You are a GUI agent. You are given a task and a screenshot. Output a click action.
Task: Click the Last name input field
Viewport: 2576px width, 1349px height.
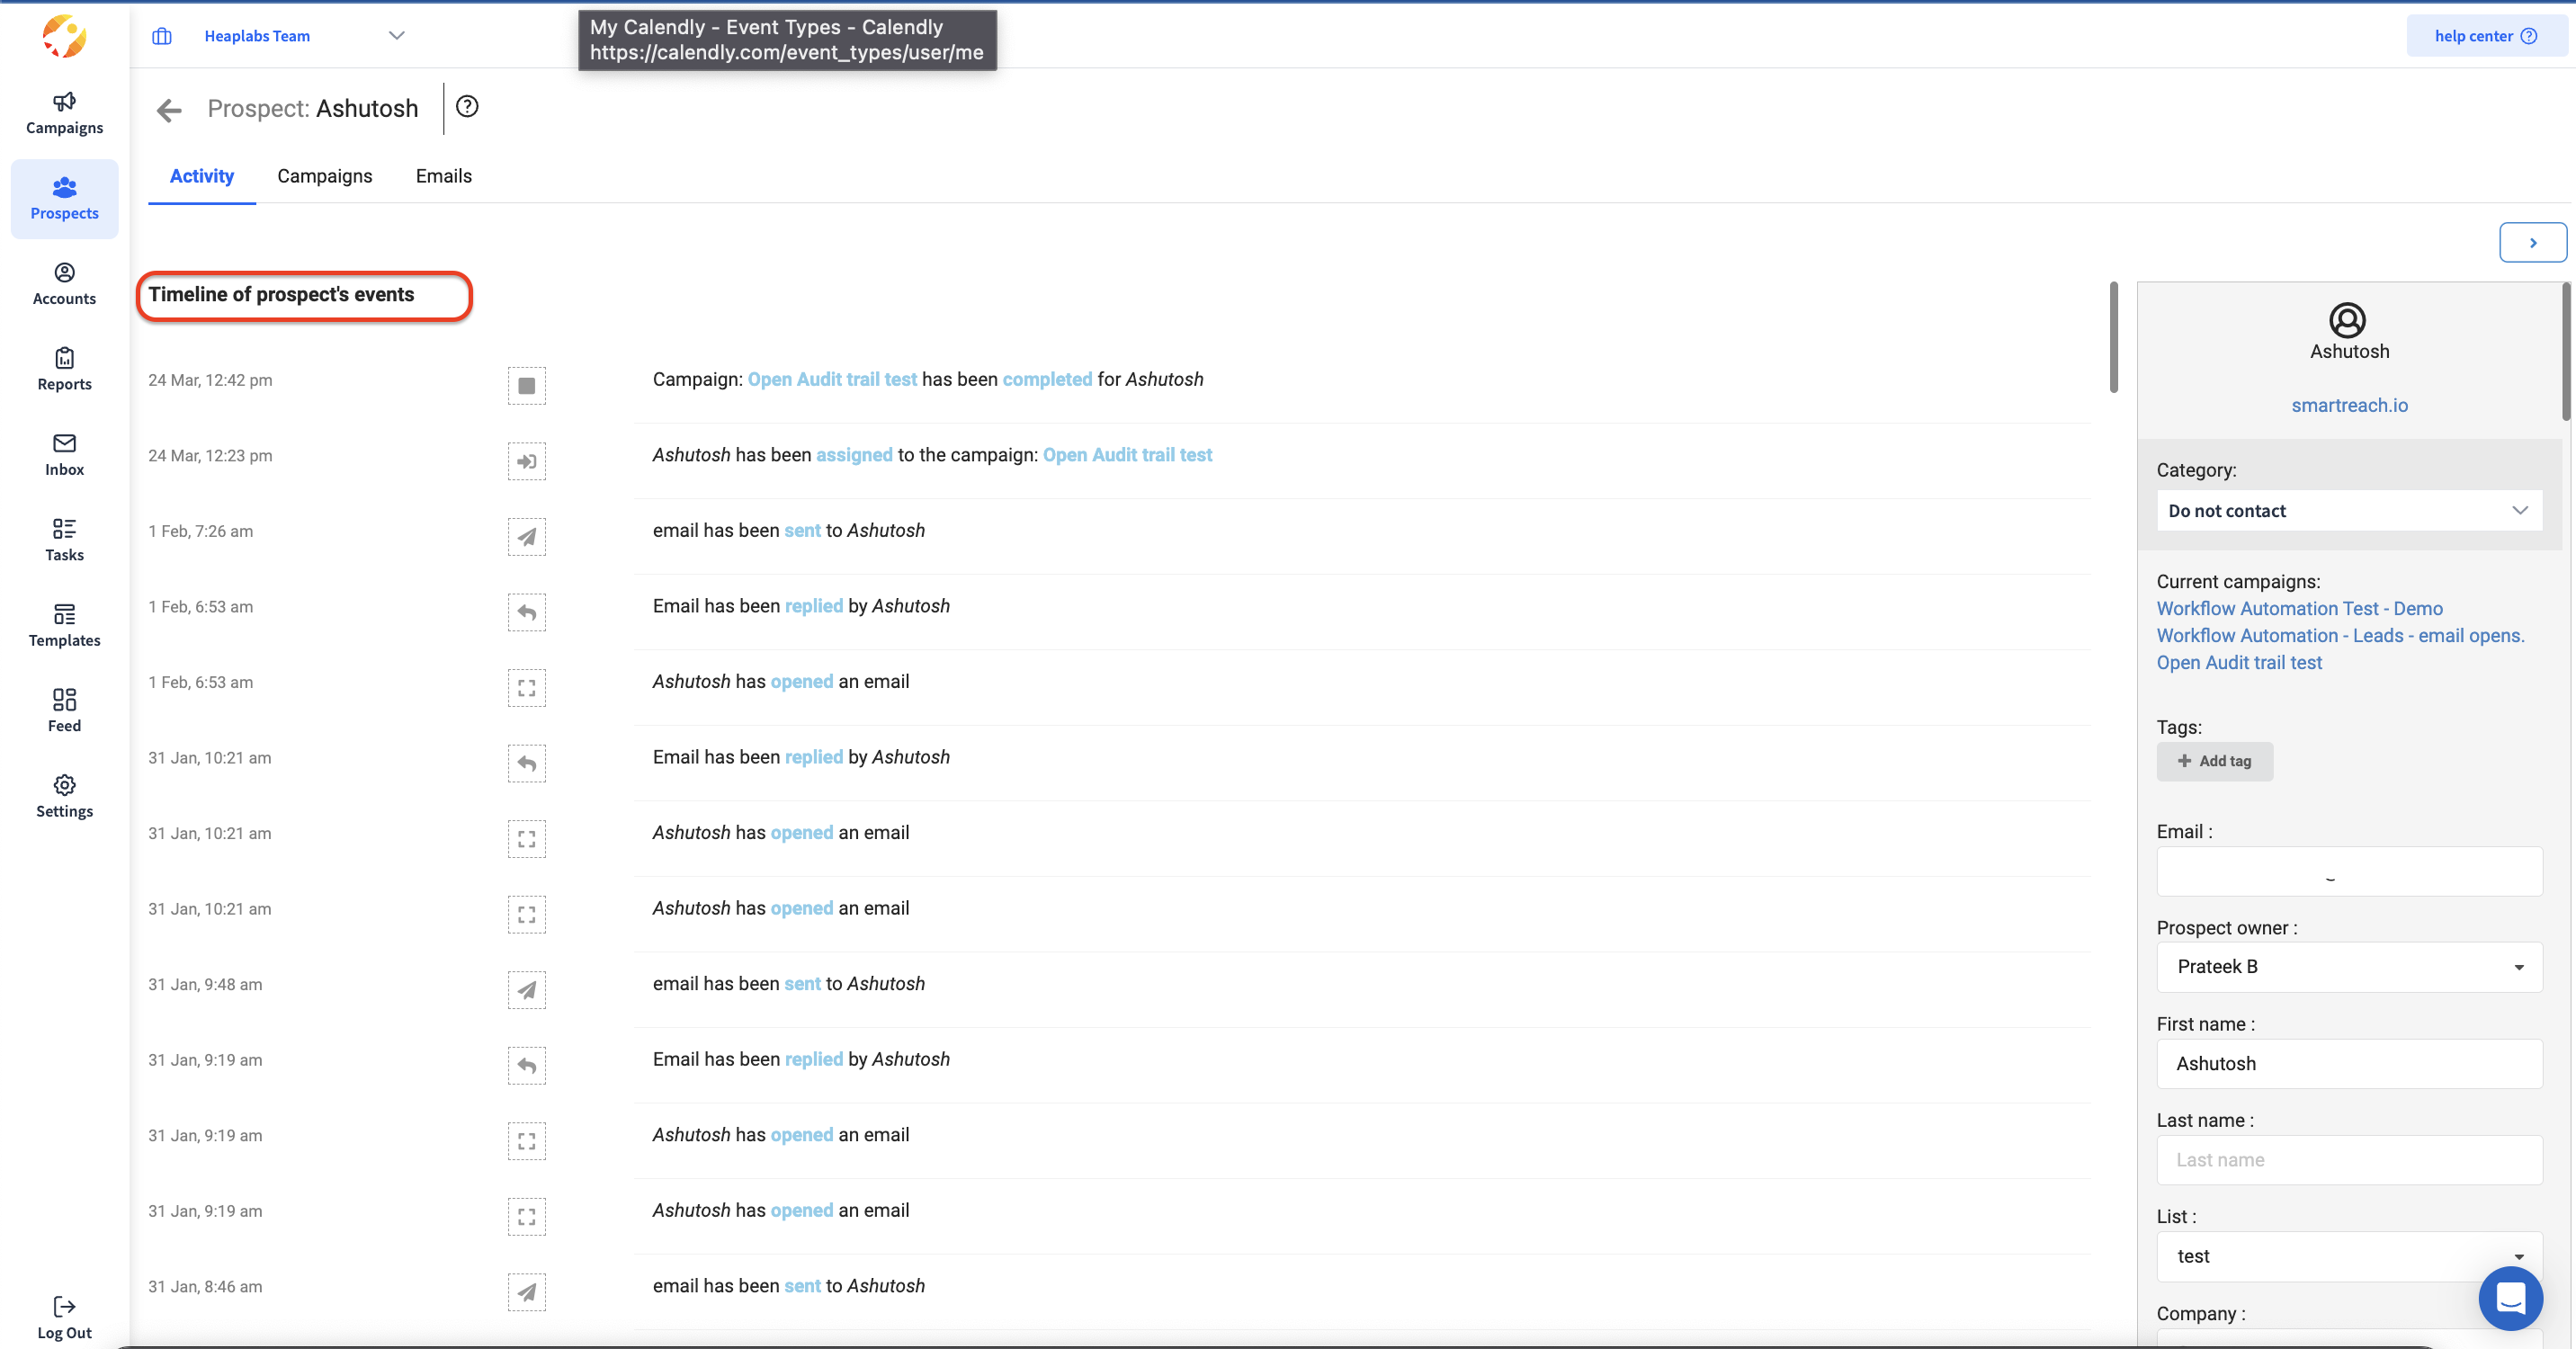tap(2348, 1160)
